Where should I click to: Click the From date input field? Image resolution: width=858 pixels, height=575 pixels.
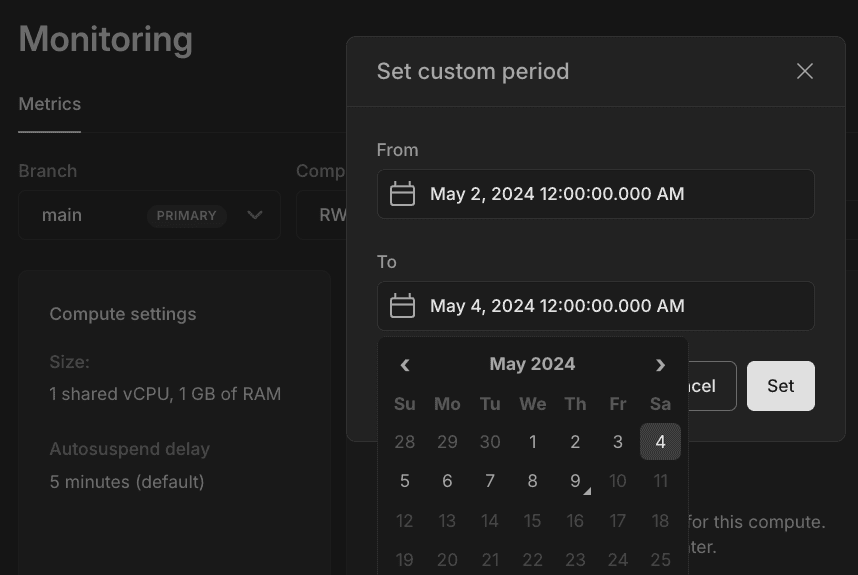coord(595,194)
